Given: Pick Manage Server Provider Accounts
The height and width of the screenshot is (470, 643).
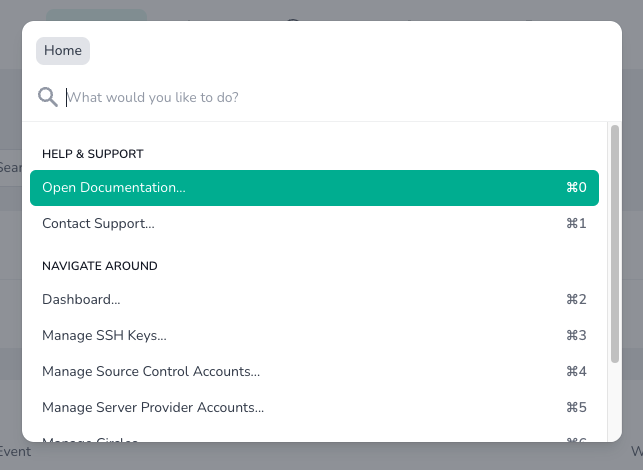Looking at the screenshot, I should [153, 408].
